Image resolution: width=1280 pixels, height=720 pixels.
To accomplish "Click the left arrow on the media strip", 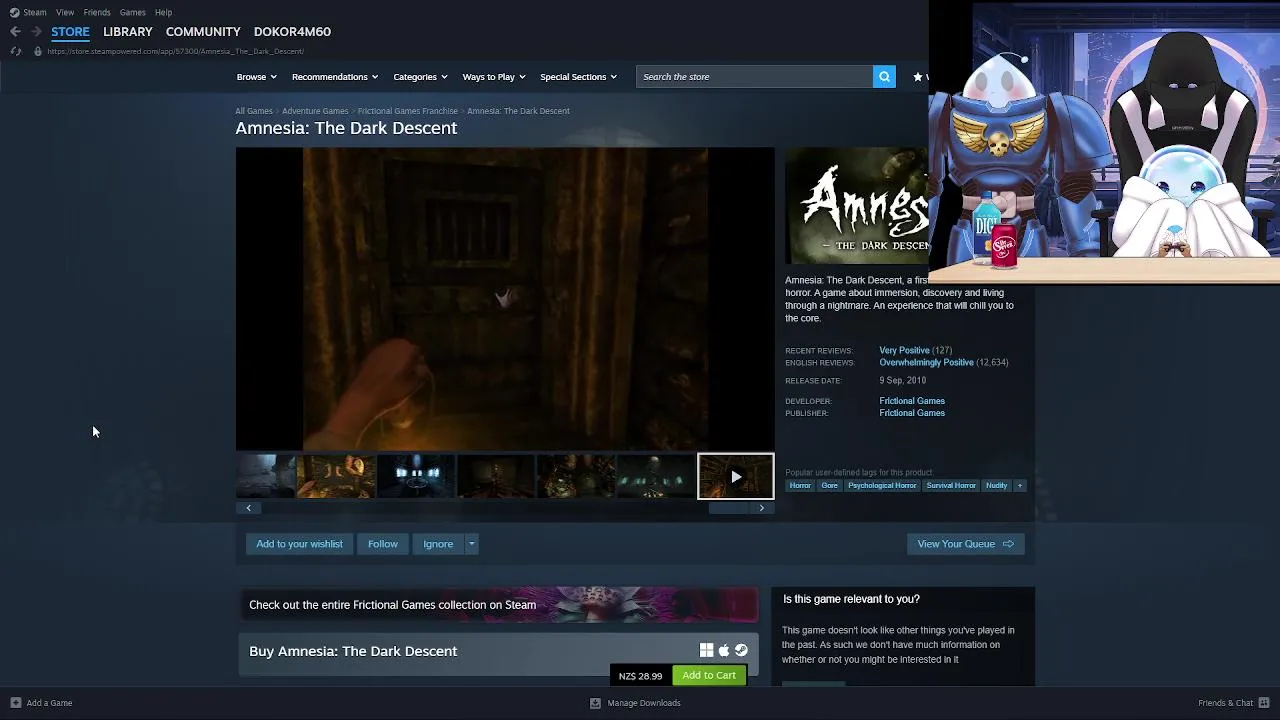I will [248, 508].
